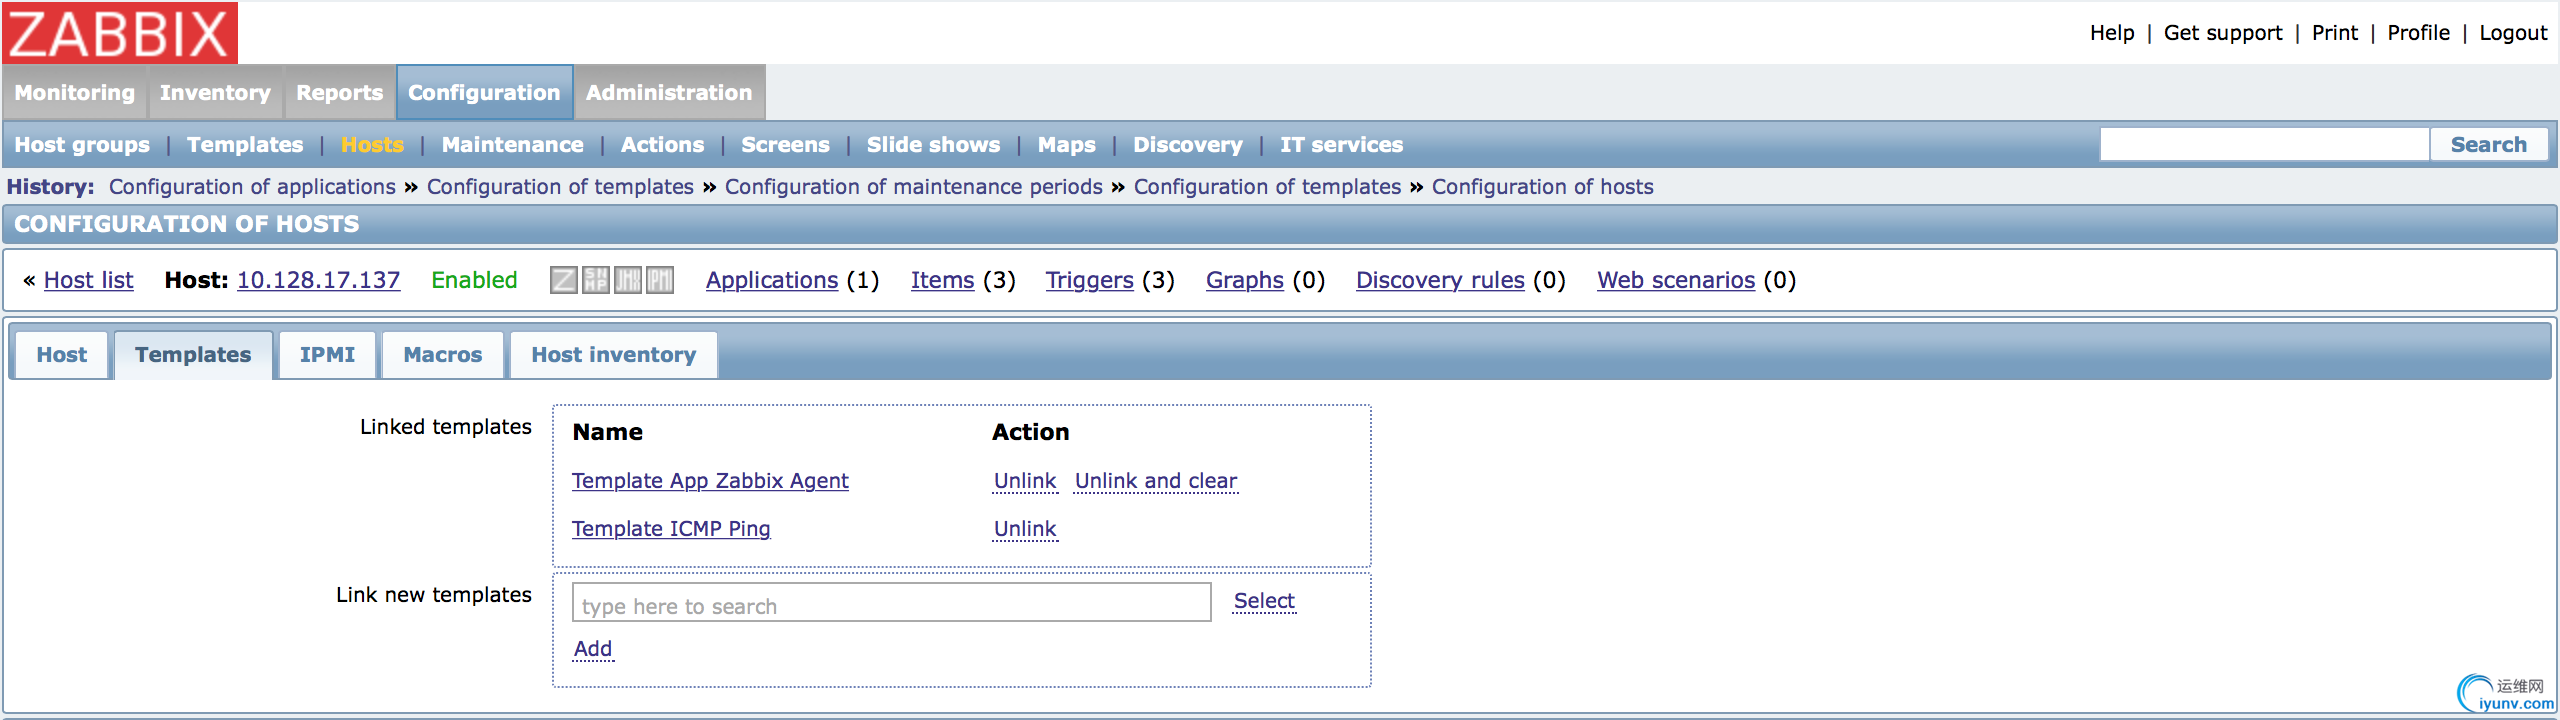Open host 10.128.17.137 link
2560x720 pixels.
[318, 280]
